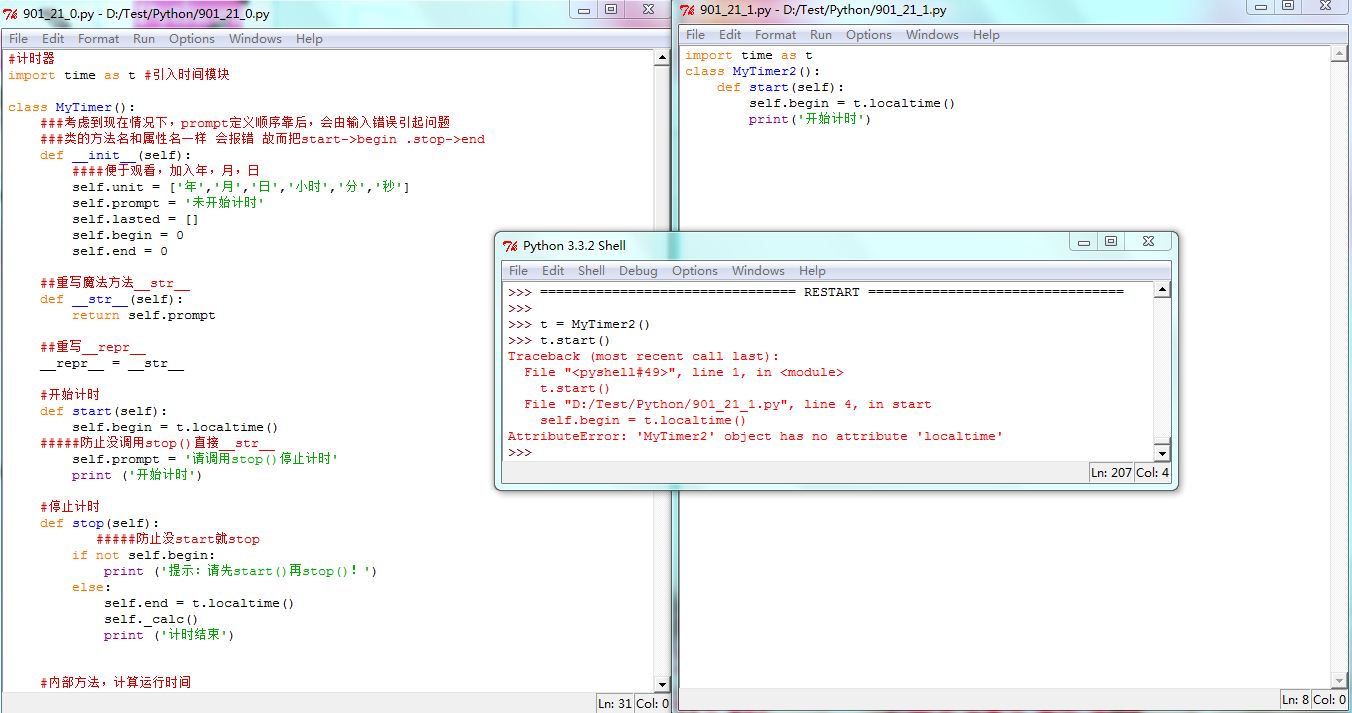The image size is (1352, 713).
Task: Click the feather icon of the 901_21_1.py window
Action: pos(688,10)
